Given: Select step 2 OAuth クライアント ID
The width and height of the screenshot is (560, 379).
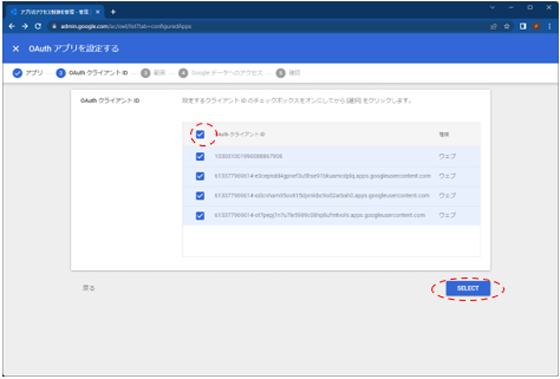Looking at the screenshot, I should click(92, 73).
